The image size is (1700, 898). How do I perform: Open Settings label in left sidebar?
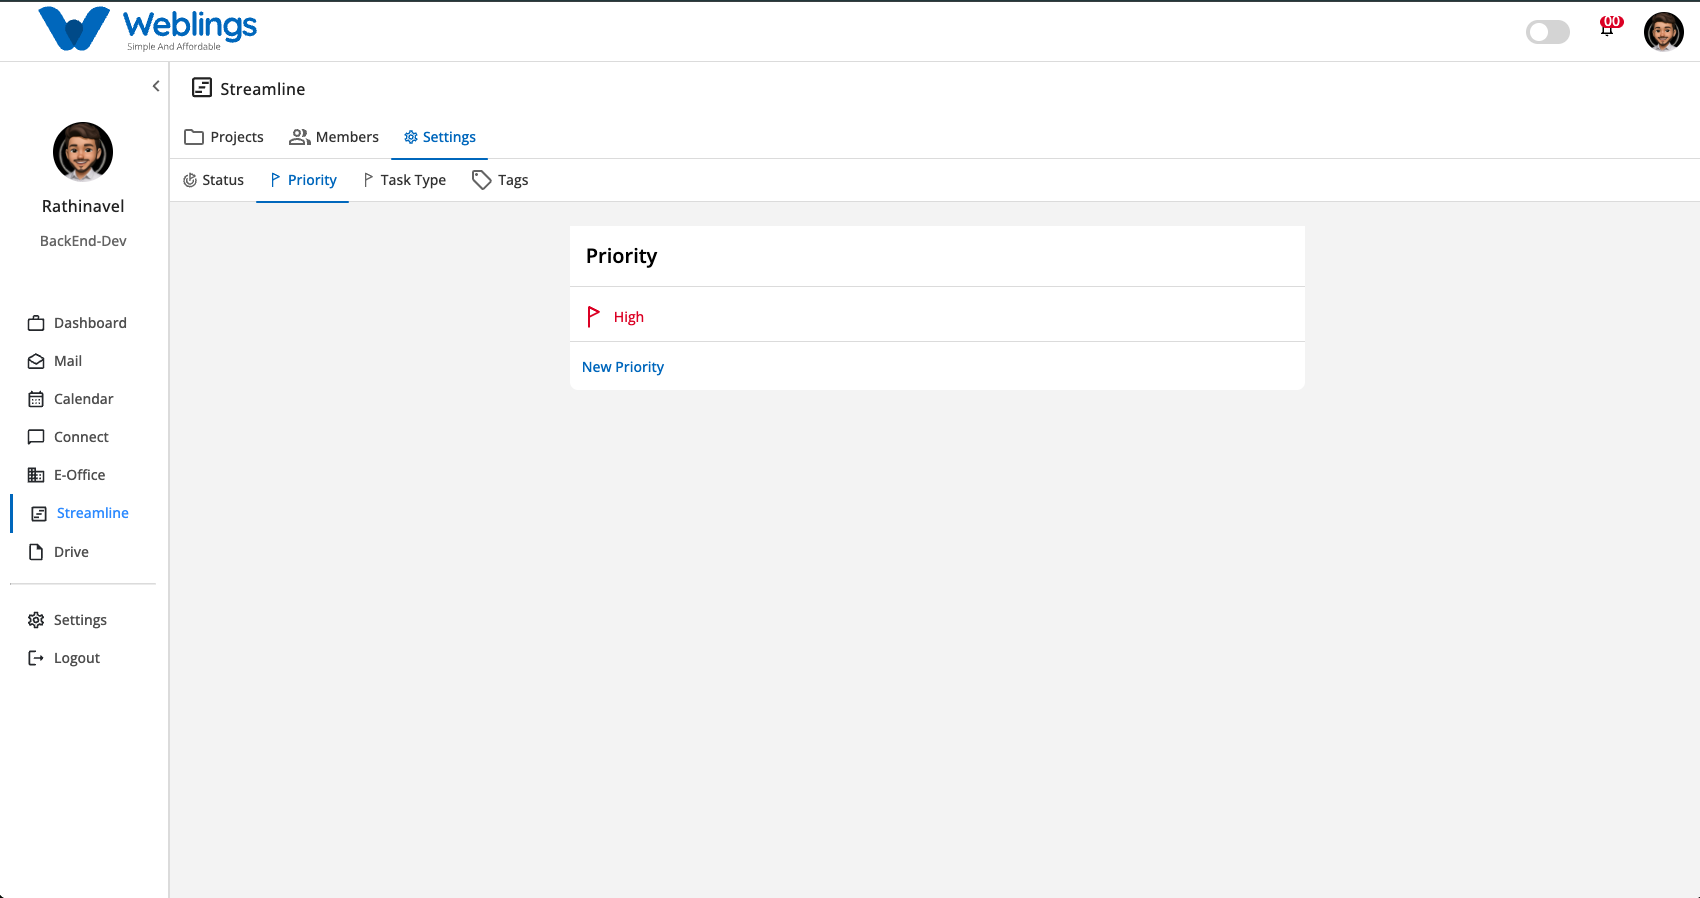pyautogui.click(x=80, y=620)
